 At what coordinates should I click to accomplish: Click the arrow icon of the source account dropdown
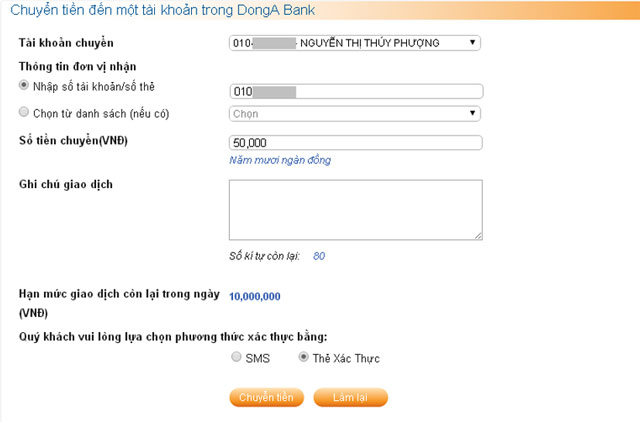pyautogui.click(x=472, y=42)
